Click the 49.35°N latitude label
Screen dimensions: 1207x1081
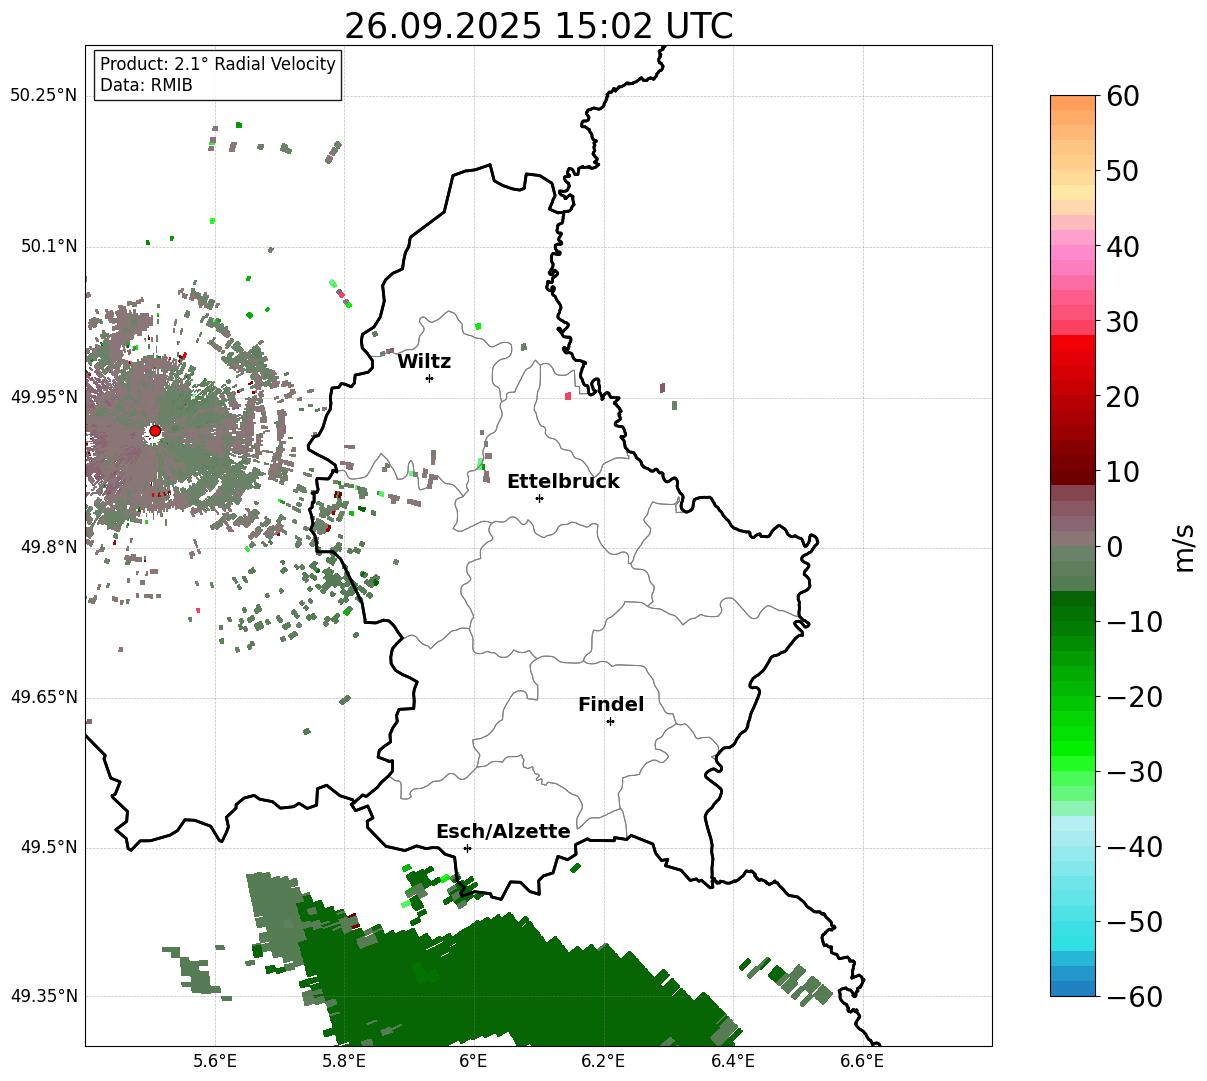coord(43,996)
